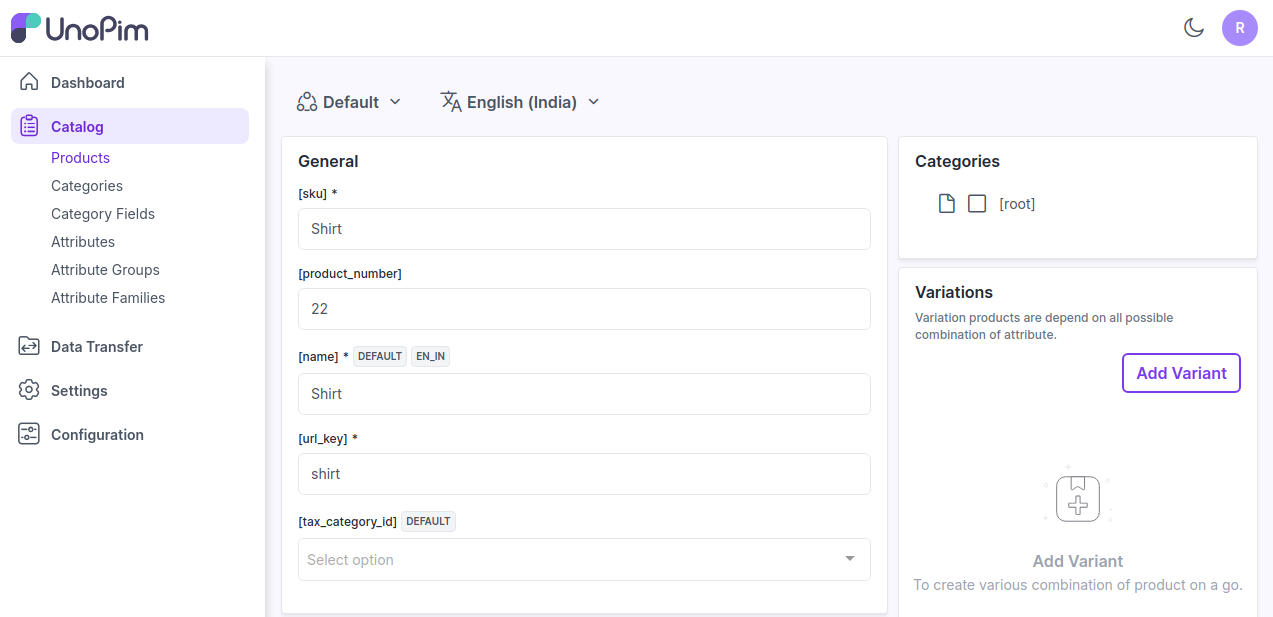Expand the tax_category_id select option

(584, 560)
